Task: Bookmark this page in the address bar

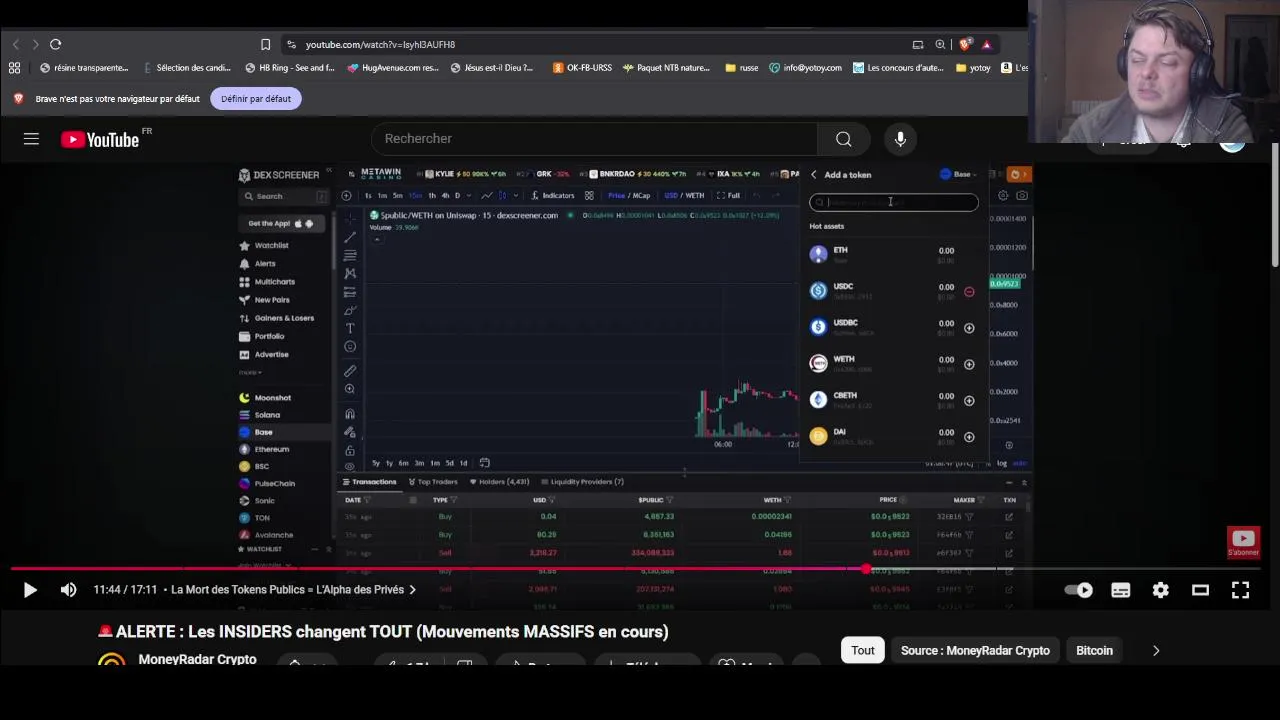Action: 265,44
